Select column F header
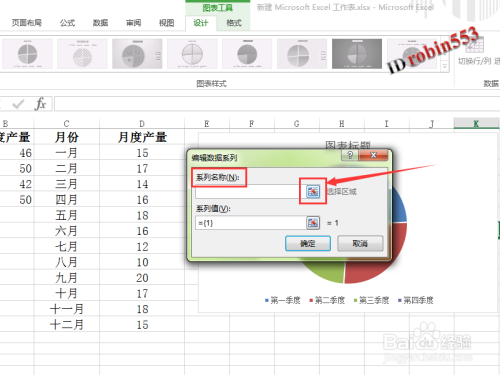This screenshot has height=375, width=500. [252, 124]
